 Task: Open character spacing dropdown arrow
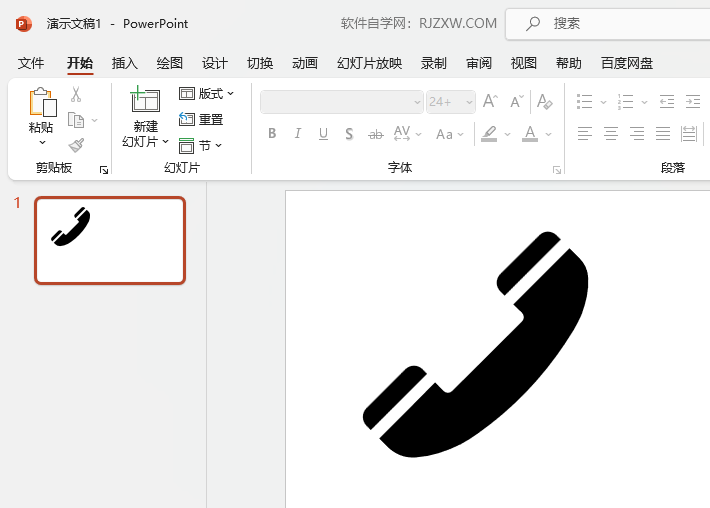click(x=418, y=134)
